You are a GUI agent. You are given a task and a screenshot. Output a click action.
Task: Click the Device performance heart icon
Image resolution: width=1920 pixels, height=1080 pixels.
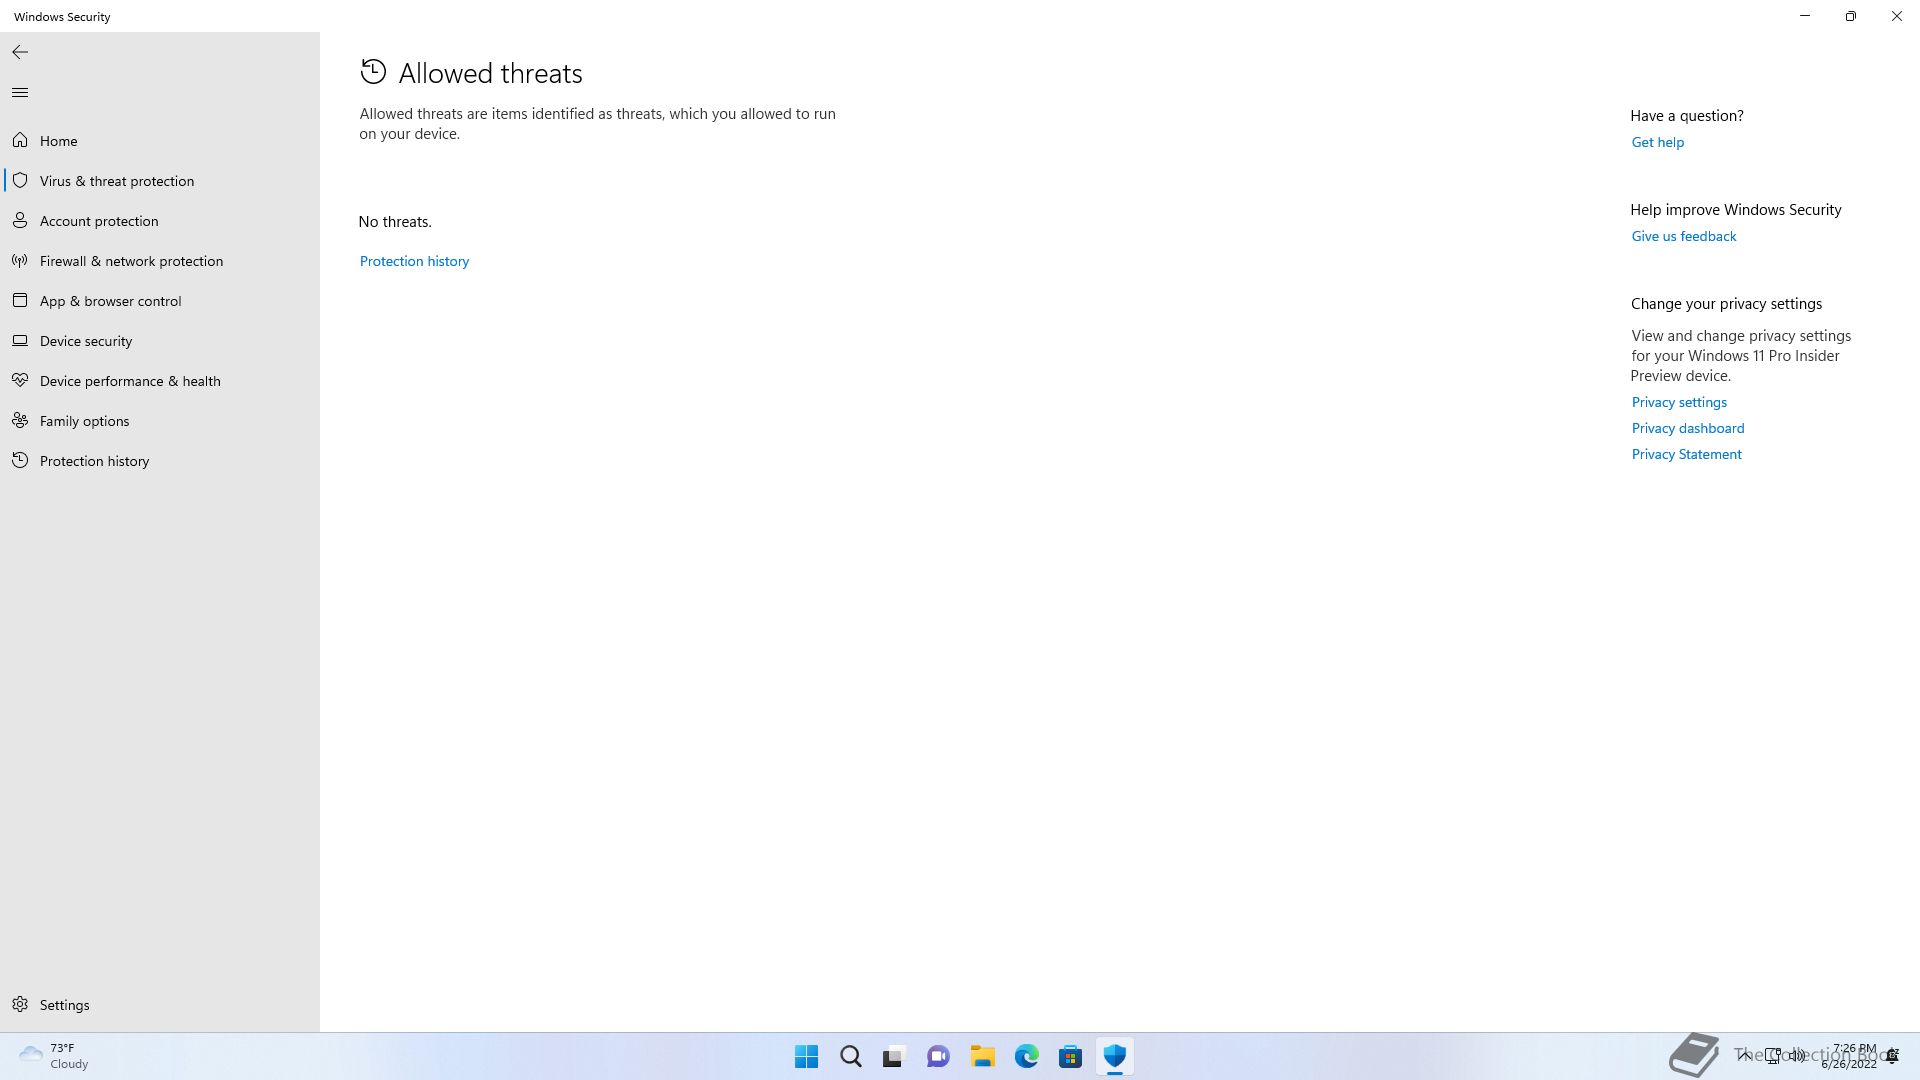click(20, 380)
